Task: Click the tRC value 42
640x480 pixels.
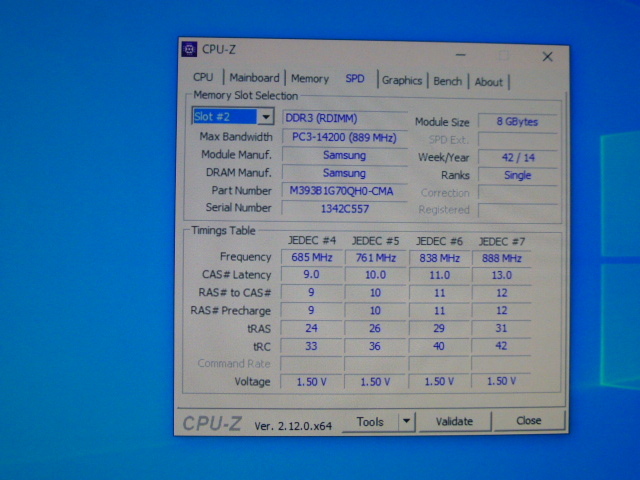Action: coord(501,346)
